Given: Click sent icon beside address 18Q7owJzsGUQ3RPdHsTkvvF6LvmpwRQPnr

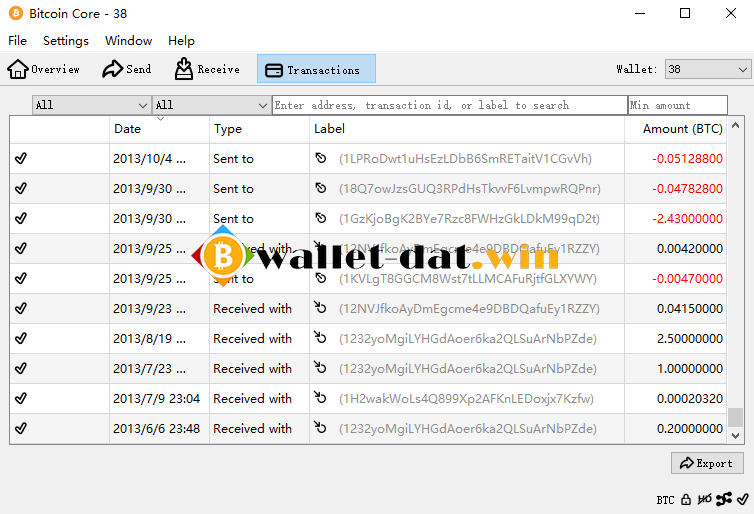Looking at the screenshot, I should (x=321, y=188).
